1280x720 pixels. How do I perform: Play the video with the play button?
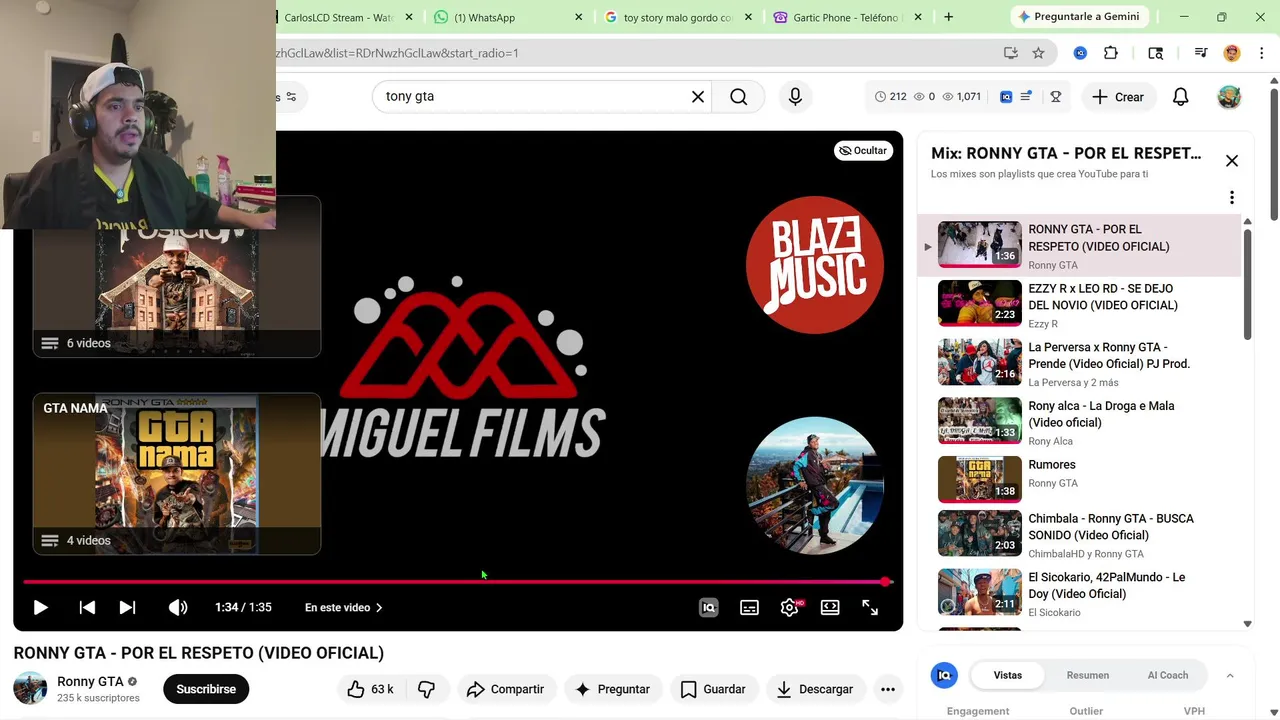coord(40,607)
